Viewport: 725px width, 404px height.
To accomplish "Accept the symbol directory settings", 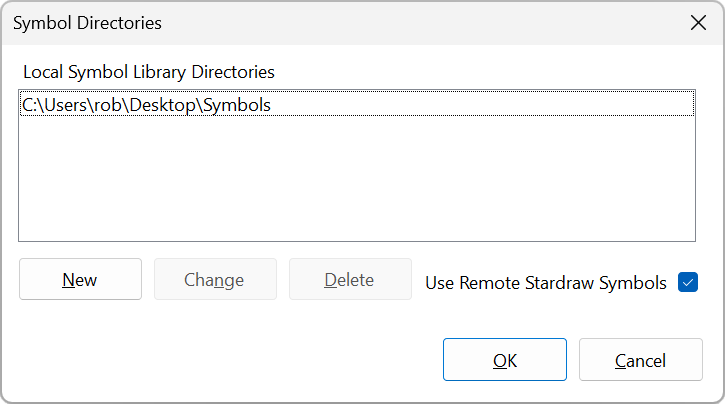I will tap(505, 360).
